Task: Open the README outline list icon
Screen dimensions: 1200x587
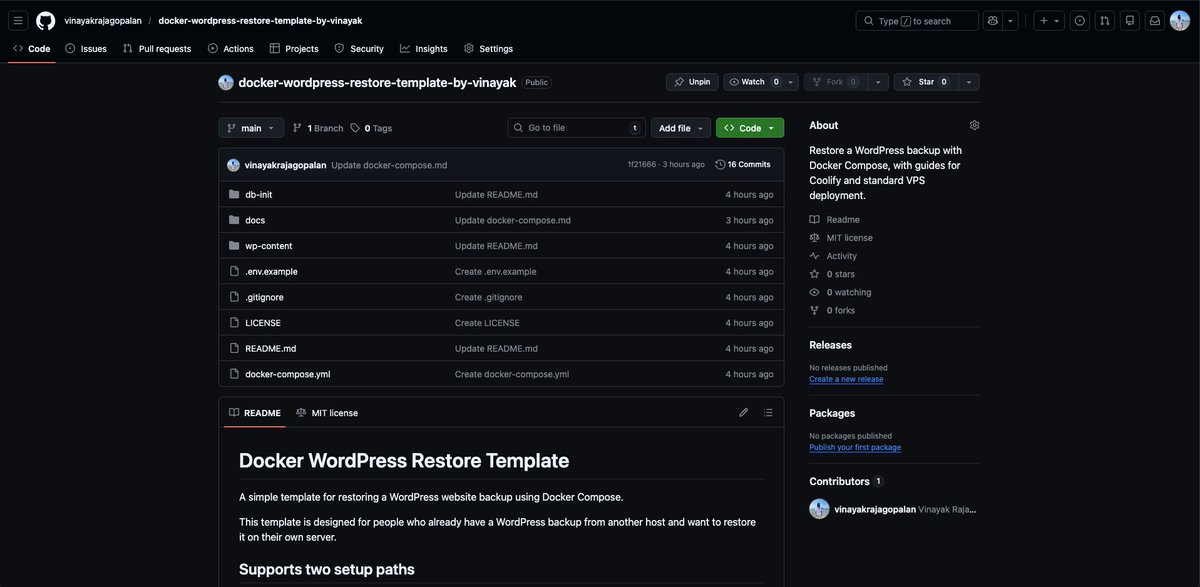Action: [768, 412]
